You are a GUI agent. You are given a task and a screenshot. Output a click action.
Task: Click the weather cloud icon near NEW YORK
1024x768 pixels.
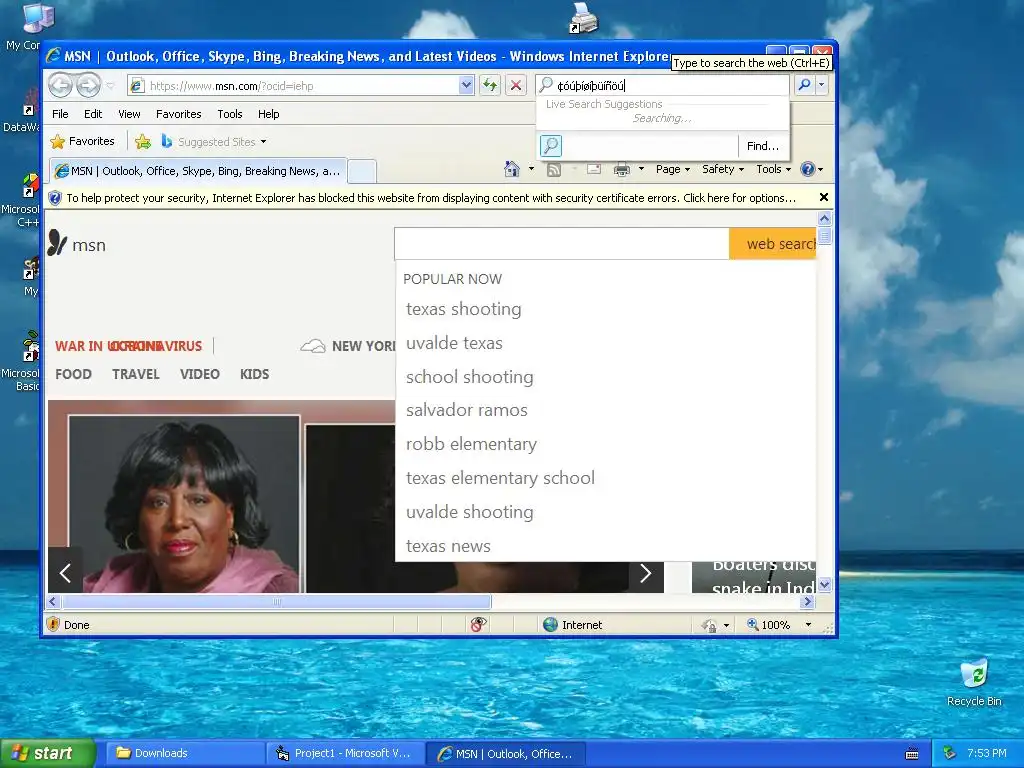313,346
